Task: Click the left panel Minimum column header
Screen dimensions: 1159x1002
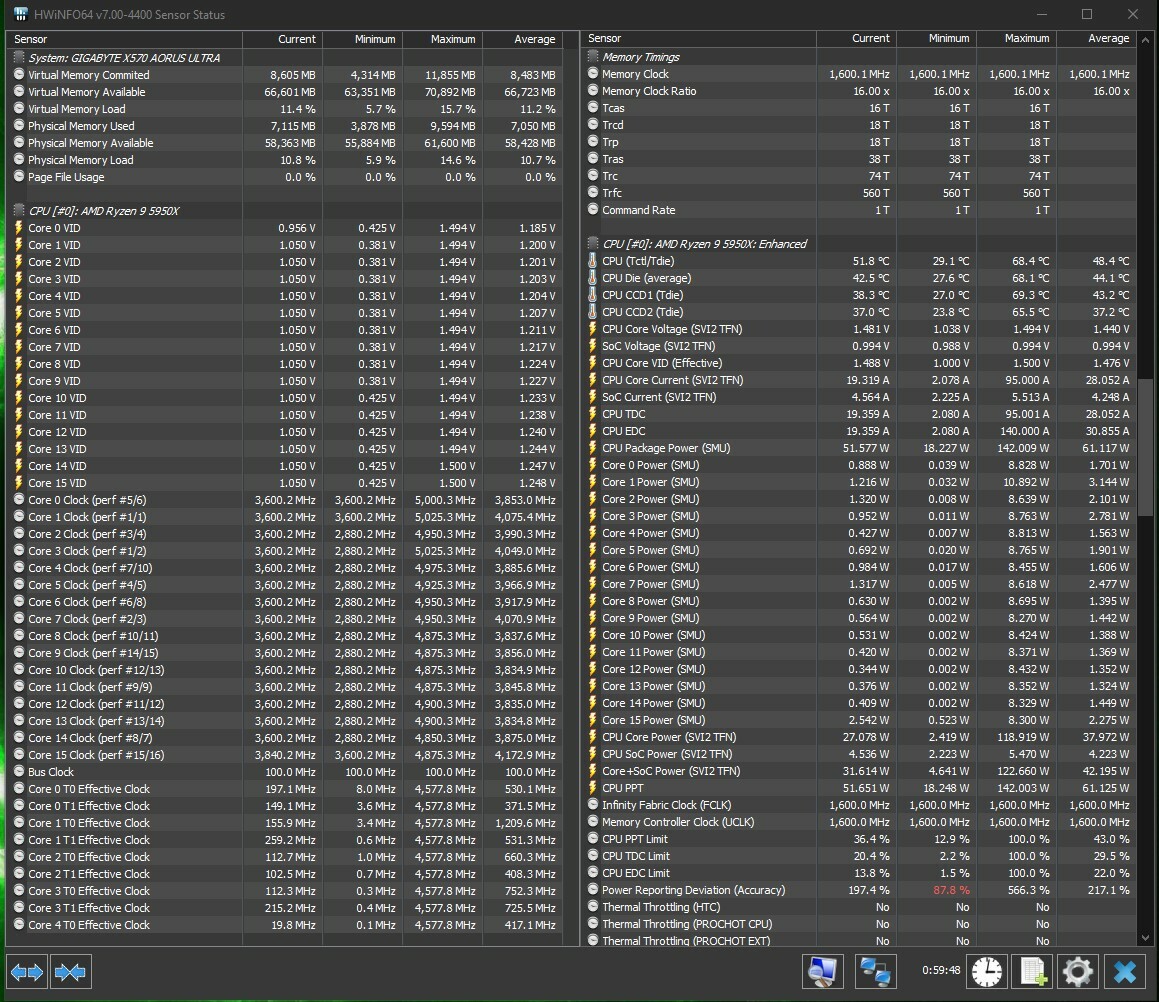Action: (x=362, y=39)
